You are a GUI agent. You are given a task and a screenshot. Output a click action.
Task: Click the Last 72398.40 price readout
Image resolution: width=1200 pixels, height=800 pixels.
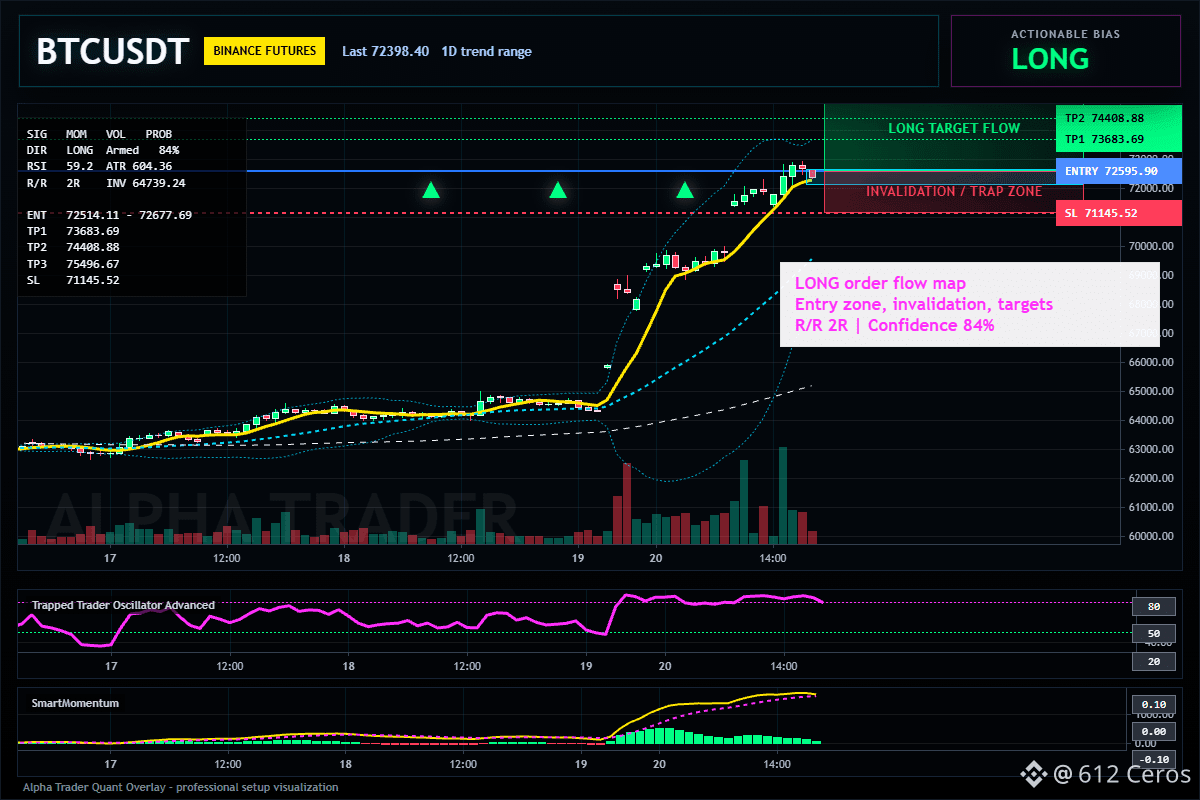[385, 51]
